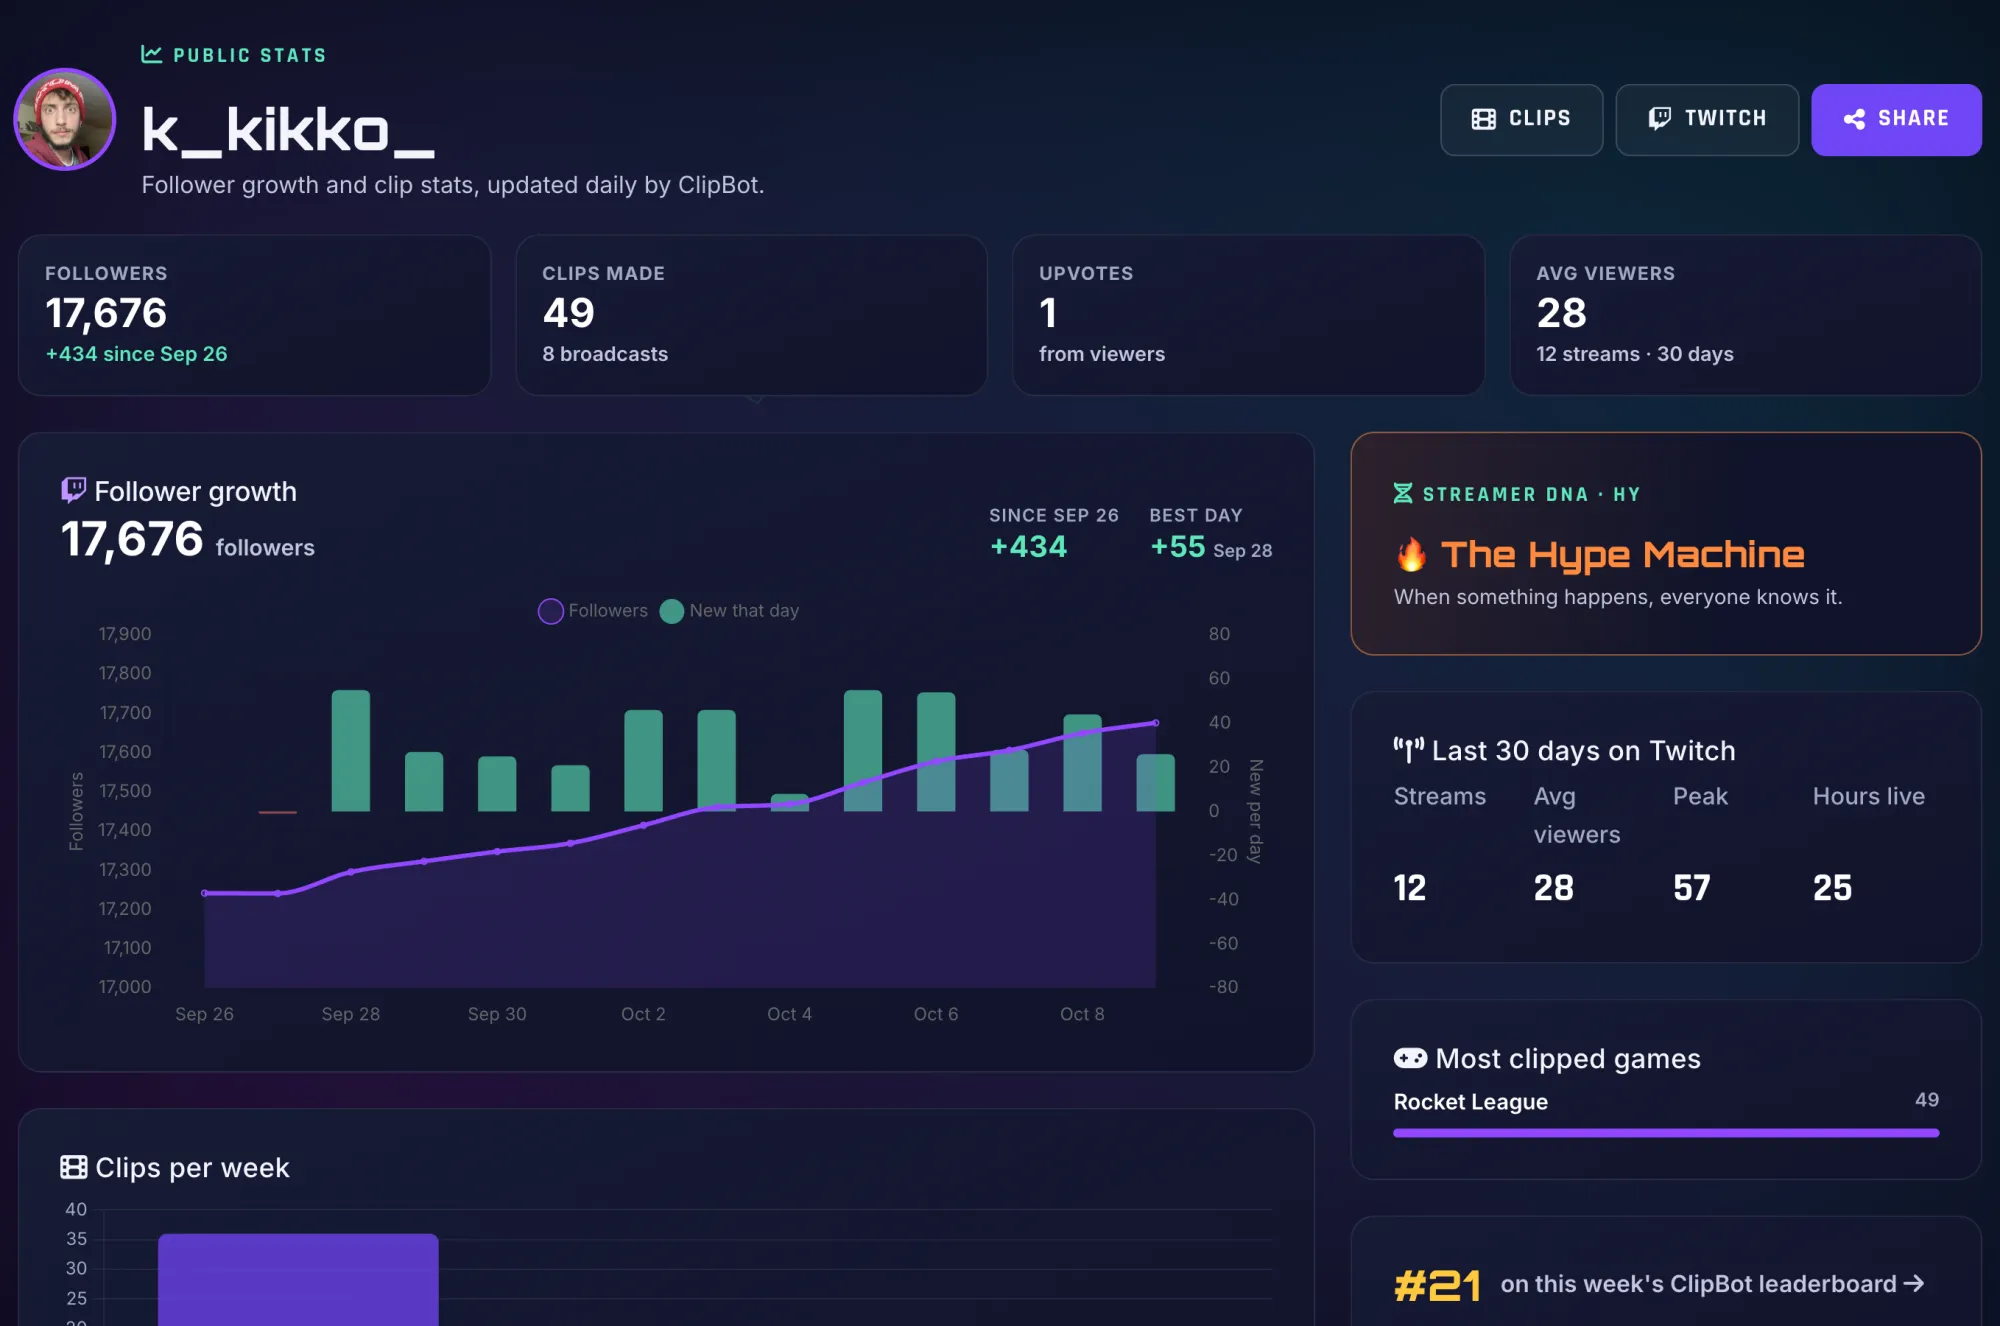Click the Rocket League progress bar

pyautogui.click(x=1666, y=1133)
